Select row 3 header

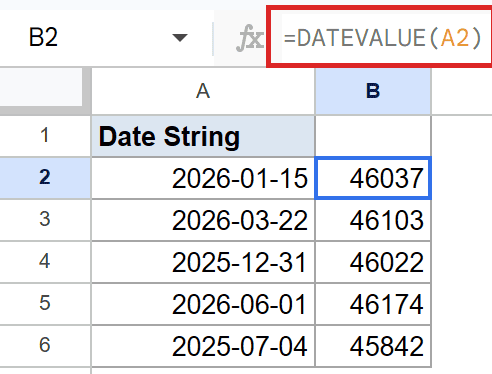pos(45,220)
